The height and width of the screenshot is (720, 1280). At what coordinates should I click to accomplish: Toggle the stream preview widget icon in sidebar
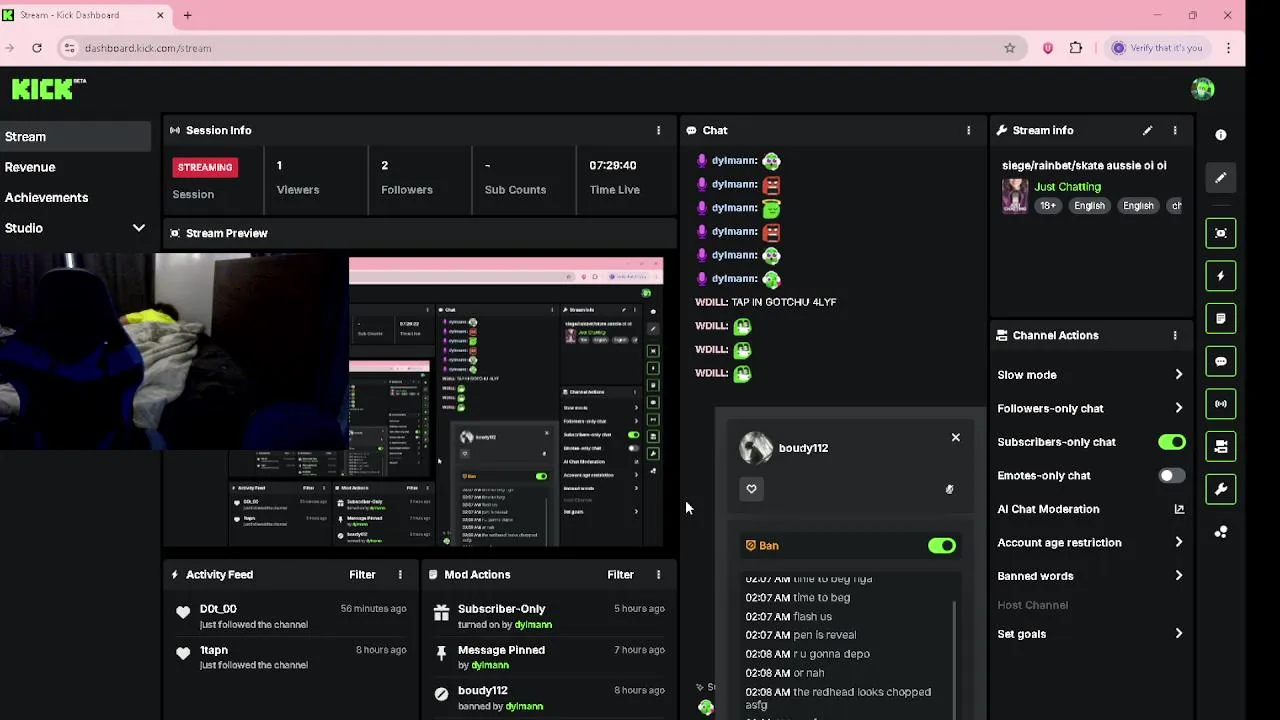1220,233
